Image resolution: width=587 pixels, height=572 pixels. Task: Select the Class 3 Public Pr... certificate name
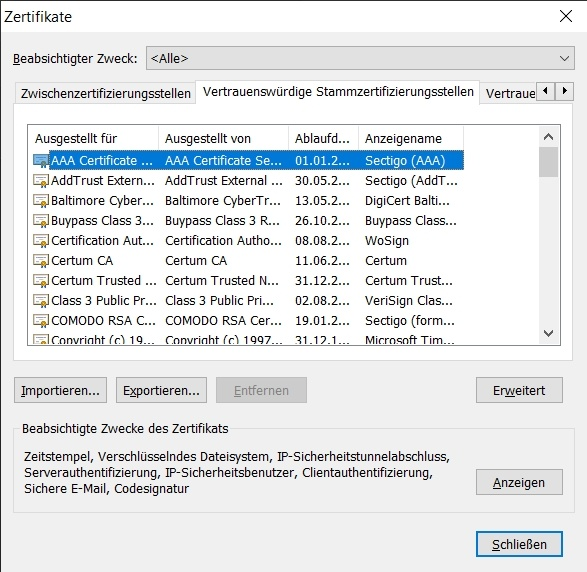[x=104, y=301]
